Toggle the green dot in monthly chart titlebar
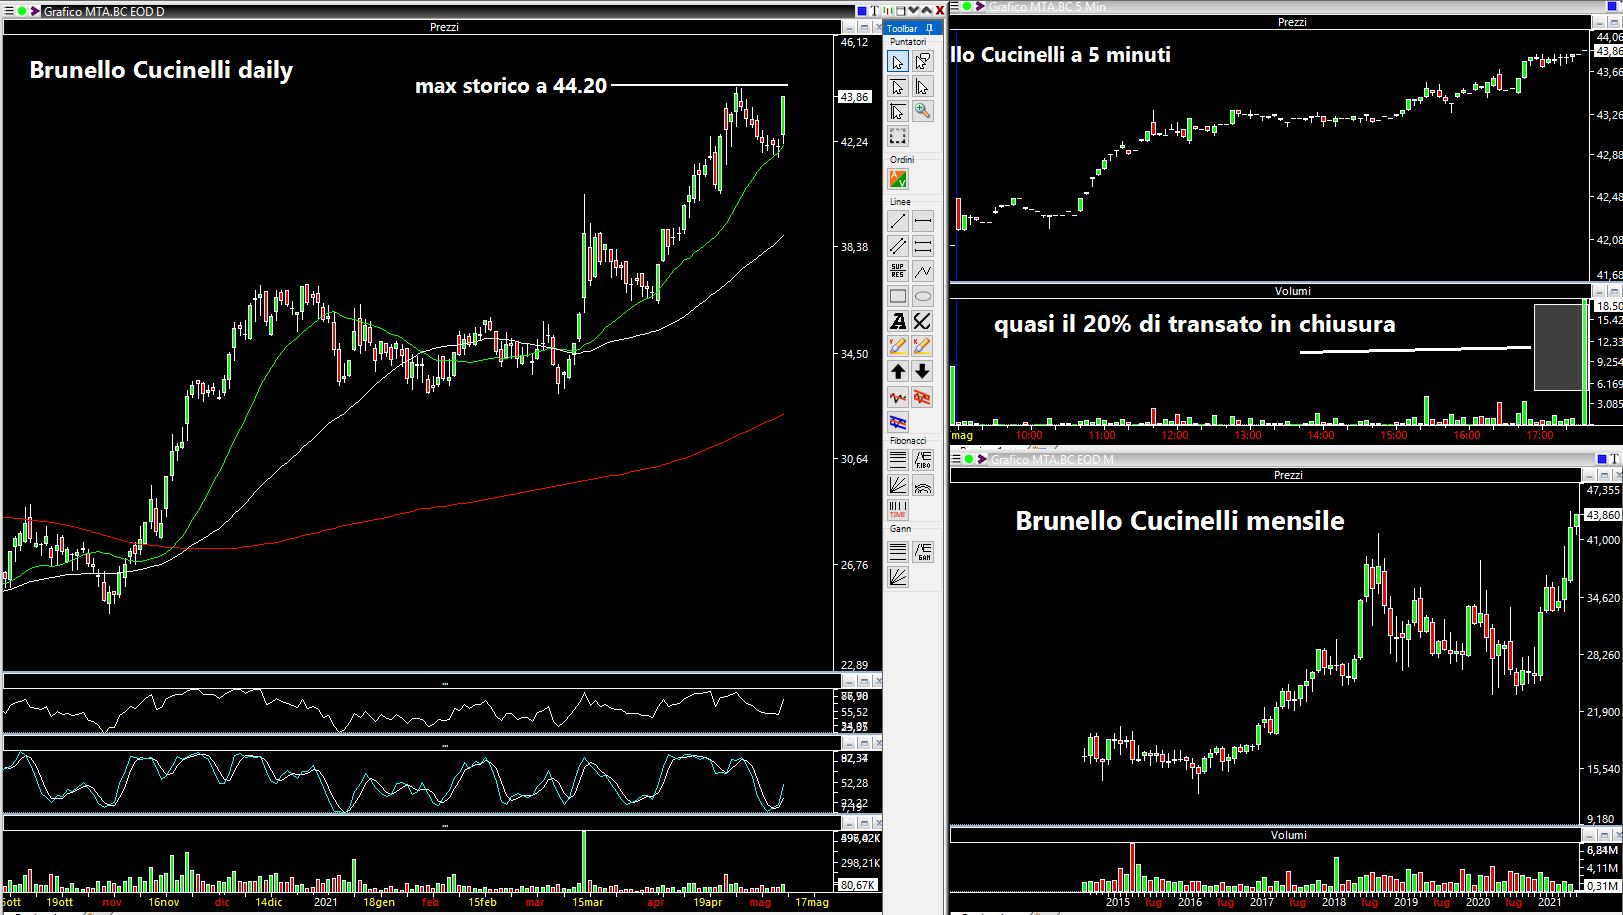Viewport: 1623px width, 915px height. point(967,459)
